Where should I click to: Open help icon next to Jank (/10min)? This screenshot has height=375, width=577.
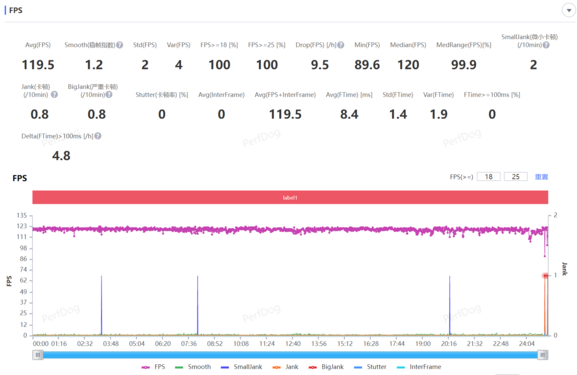click(54, 95)
